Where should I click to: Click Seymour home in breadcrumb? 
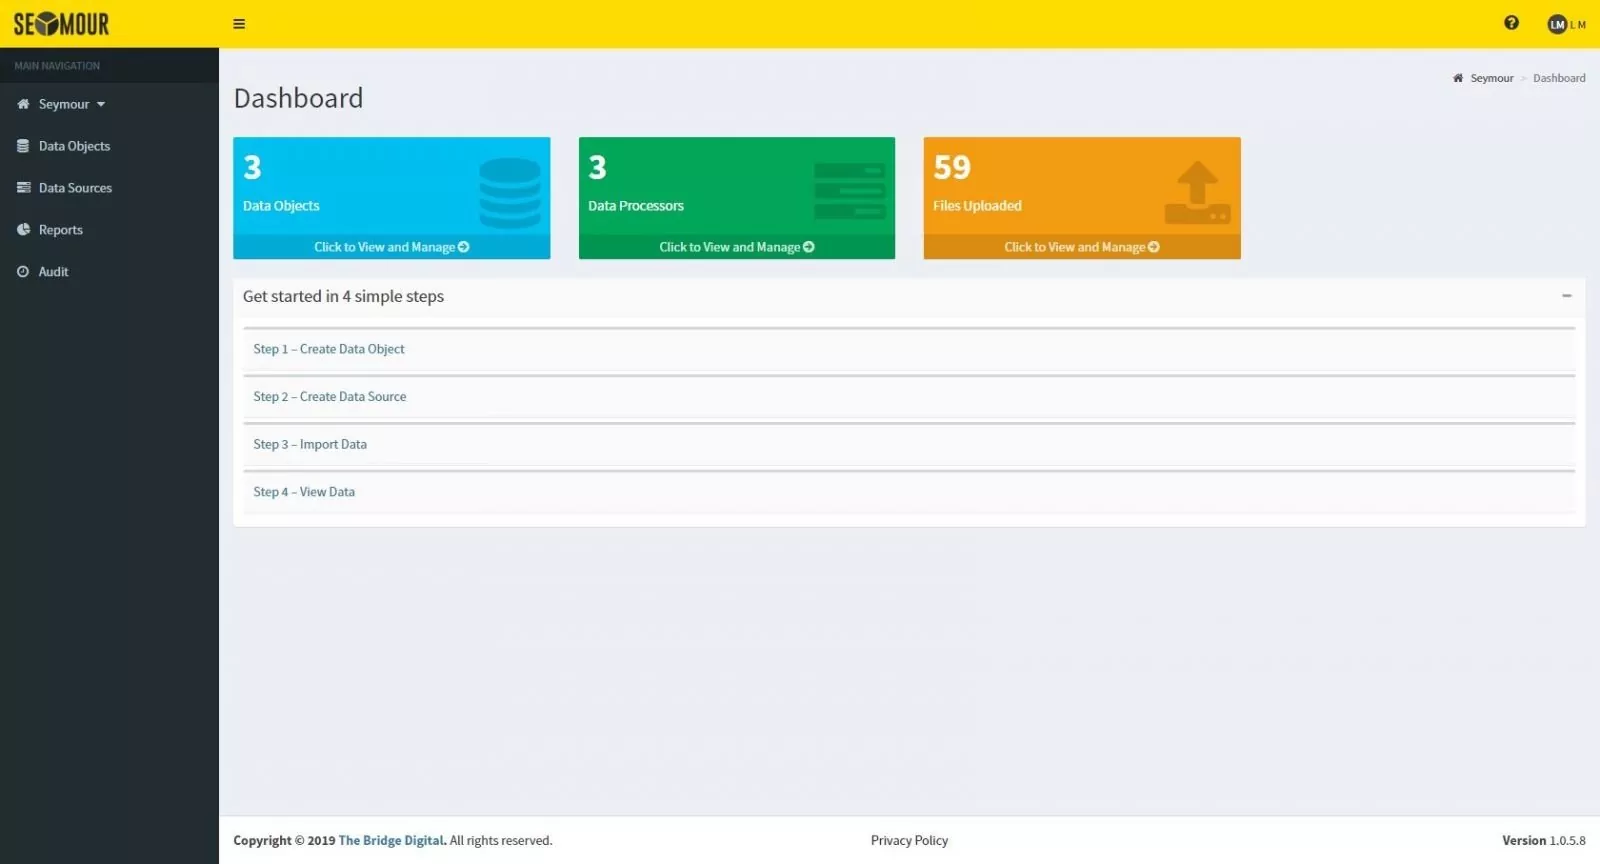(1491, 78)
